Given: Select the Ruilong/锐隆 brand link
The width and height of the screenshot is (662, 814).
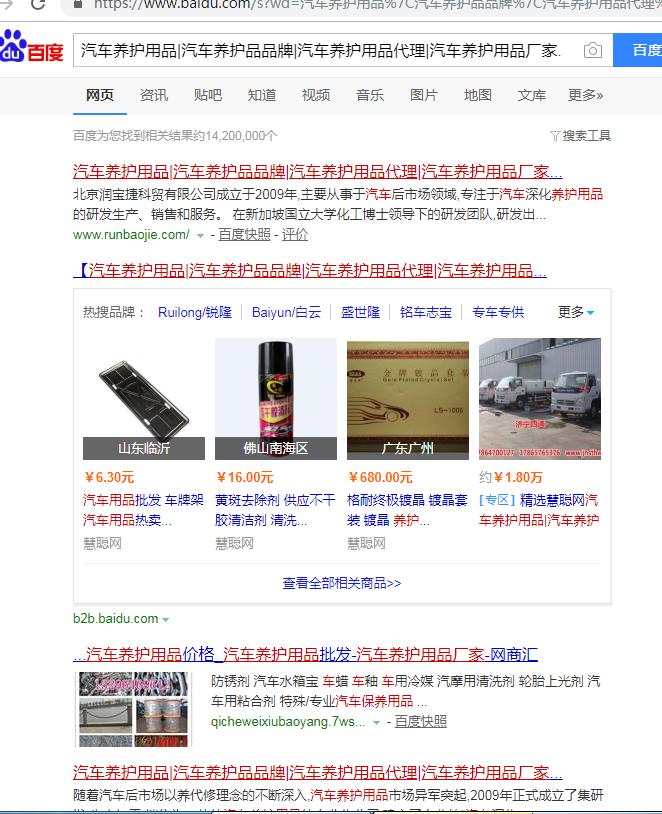Looking at the screenshot, I should [x=194, y=313].
